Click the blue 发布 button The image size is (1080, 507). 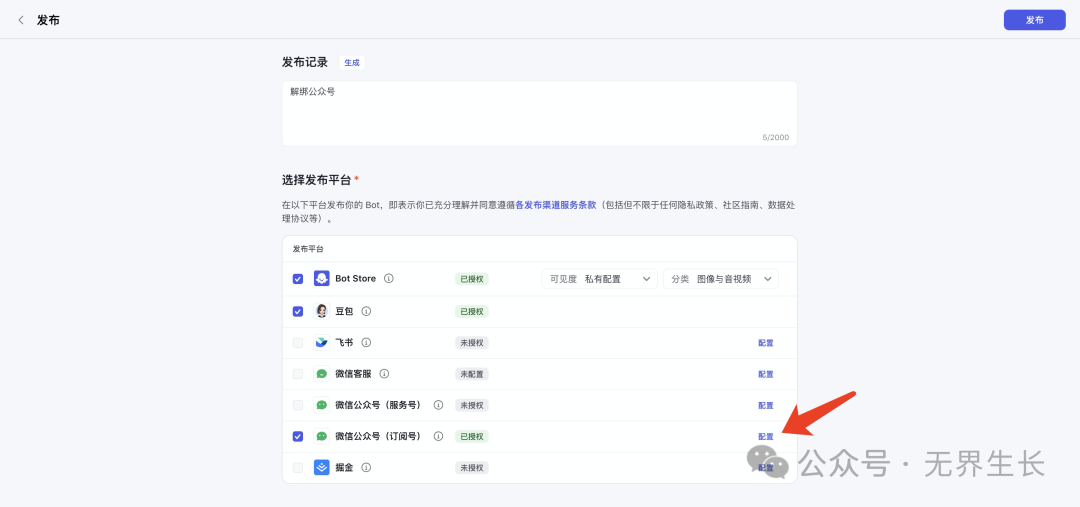(1035, 20)
